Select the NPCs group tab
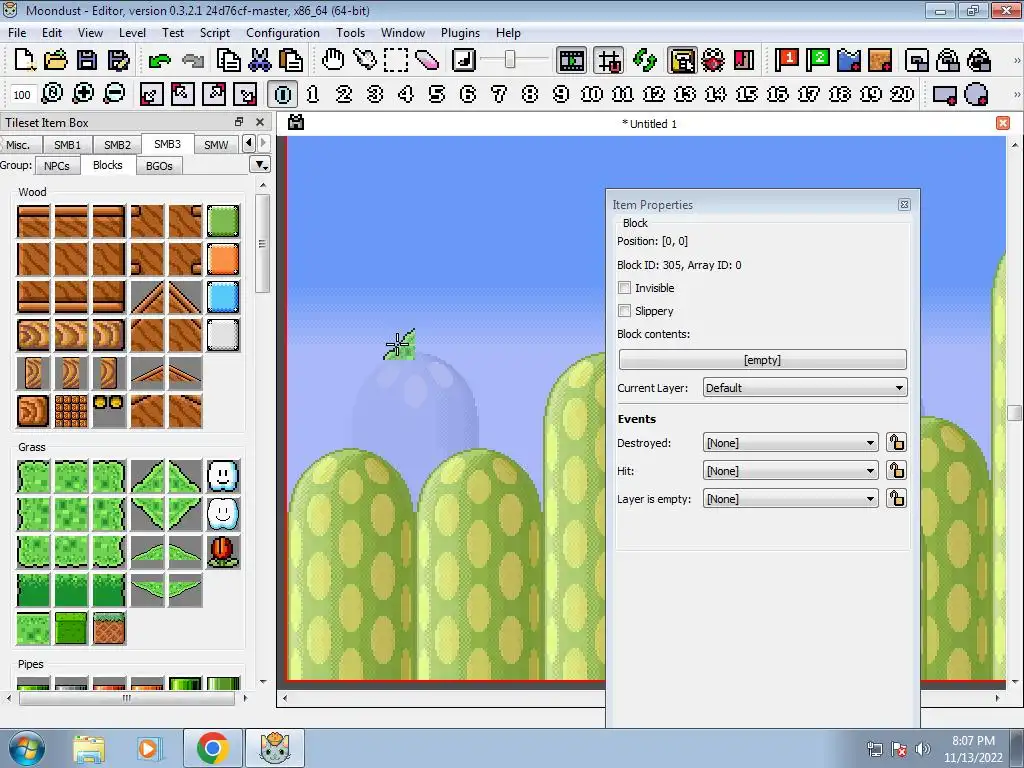This screenshot has width=1024, height=768. click(x=57, y=166)
